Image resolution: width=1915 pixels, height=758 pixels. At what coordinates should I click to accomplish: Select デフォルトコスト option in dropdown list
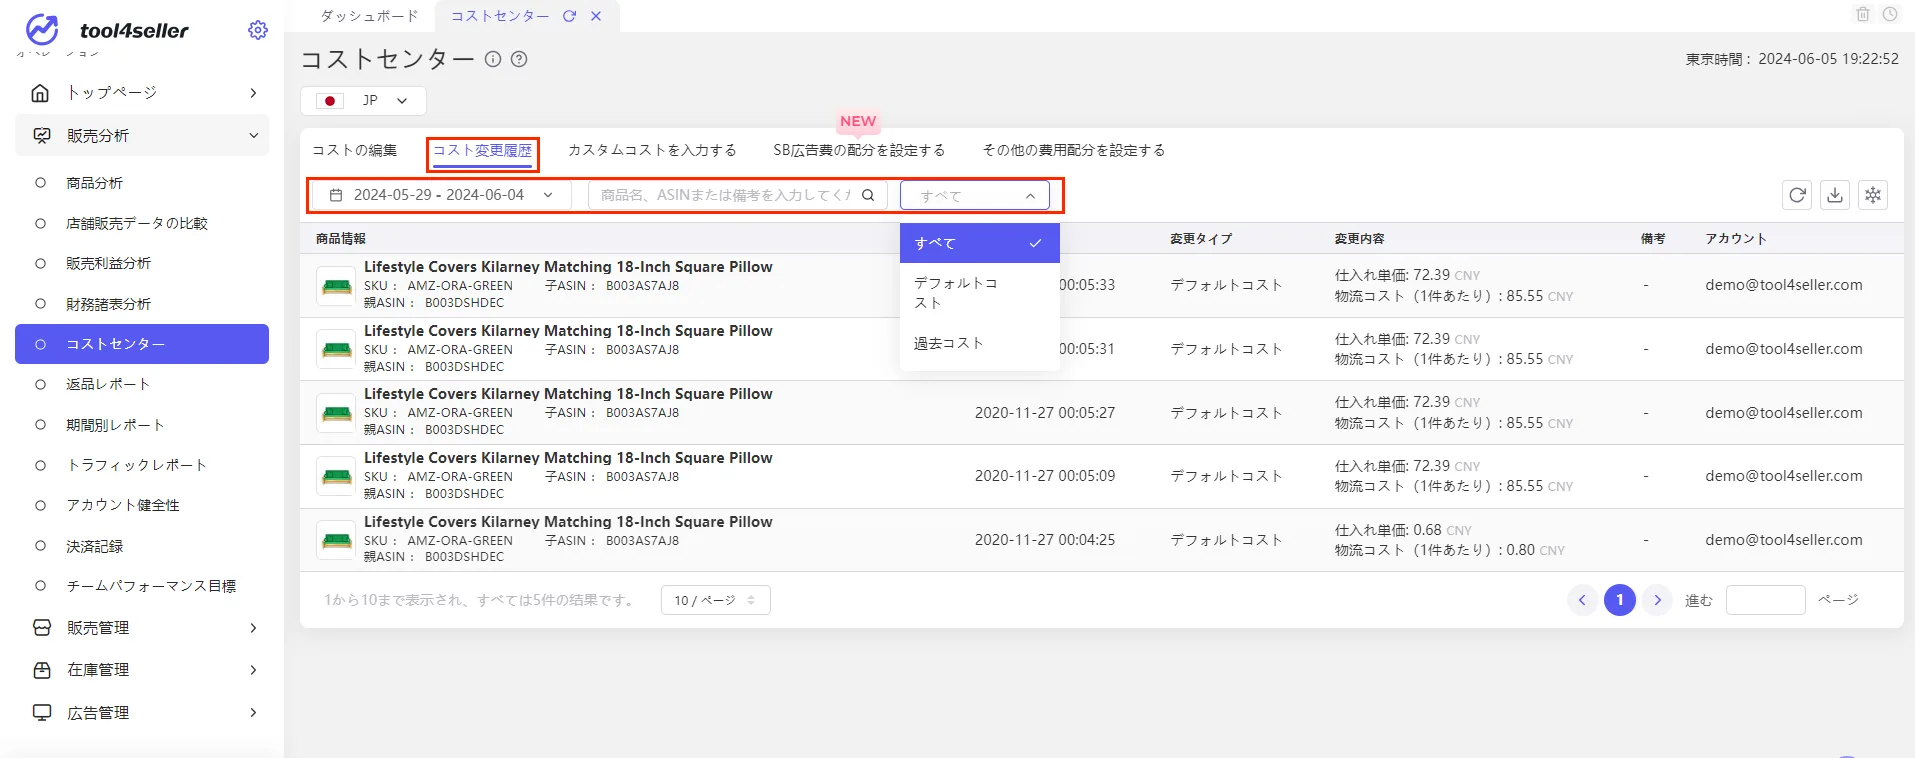tap(980, 293)
